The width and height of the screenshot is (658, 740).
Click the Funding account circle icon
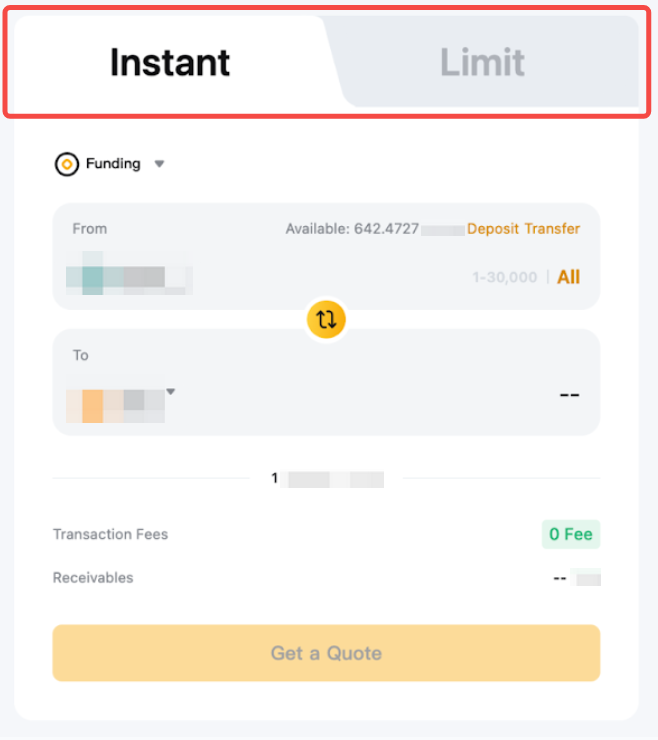tap(67, 164)
